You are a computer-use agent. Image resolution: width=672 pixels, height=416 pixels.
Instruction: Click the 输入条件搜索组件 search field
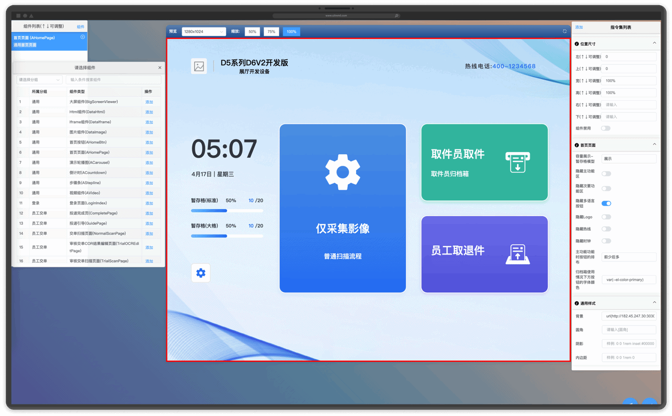pyautogui.click(x=110, y=80)
